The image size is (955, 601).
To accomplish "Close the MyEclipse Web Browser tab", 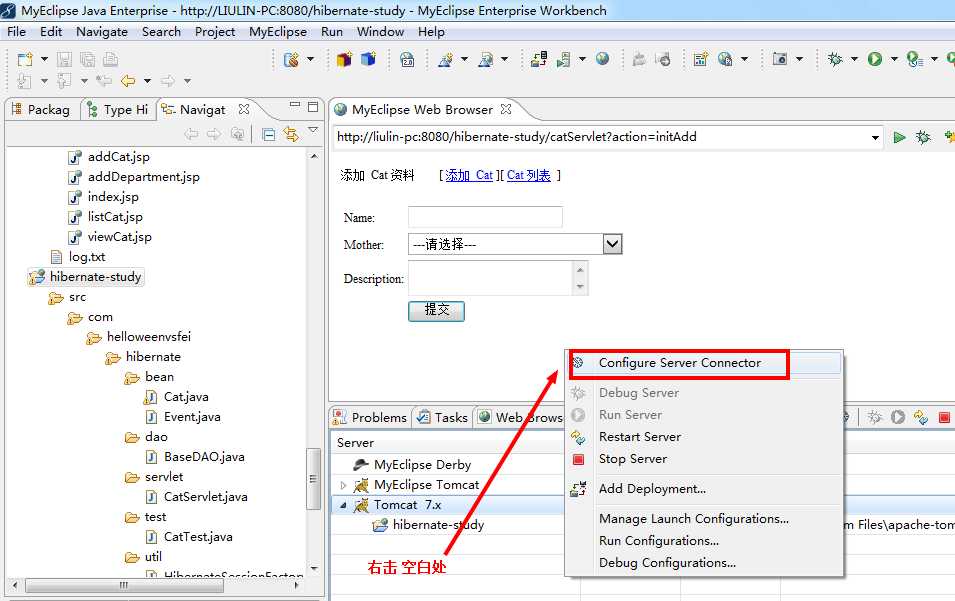I will pyautogui.click(x=506, y=109).
